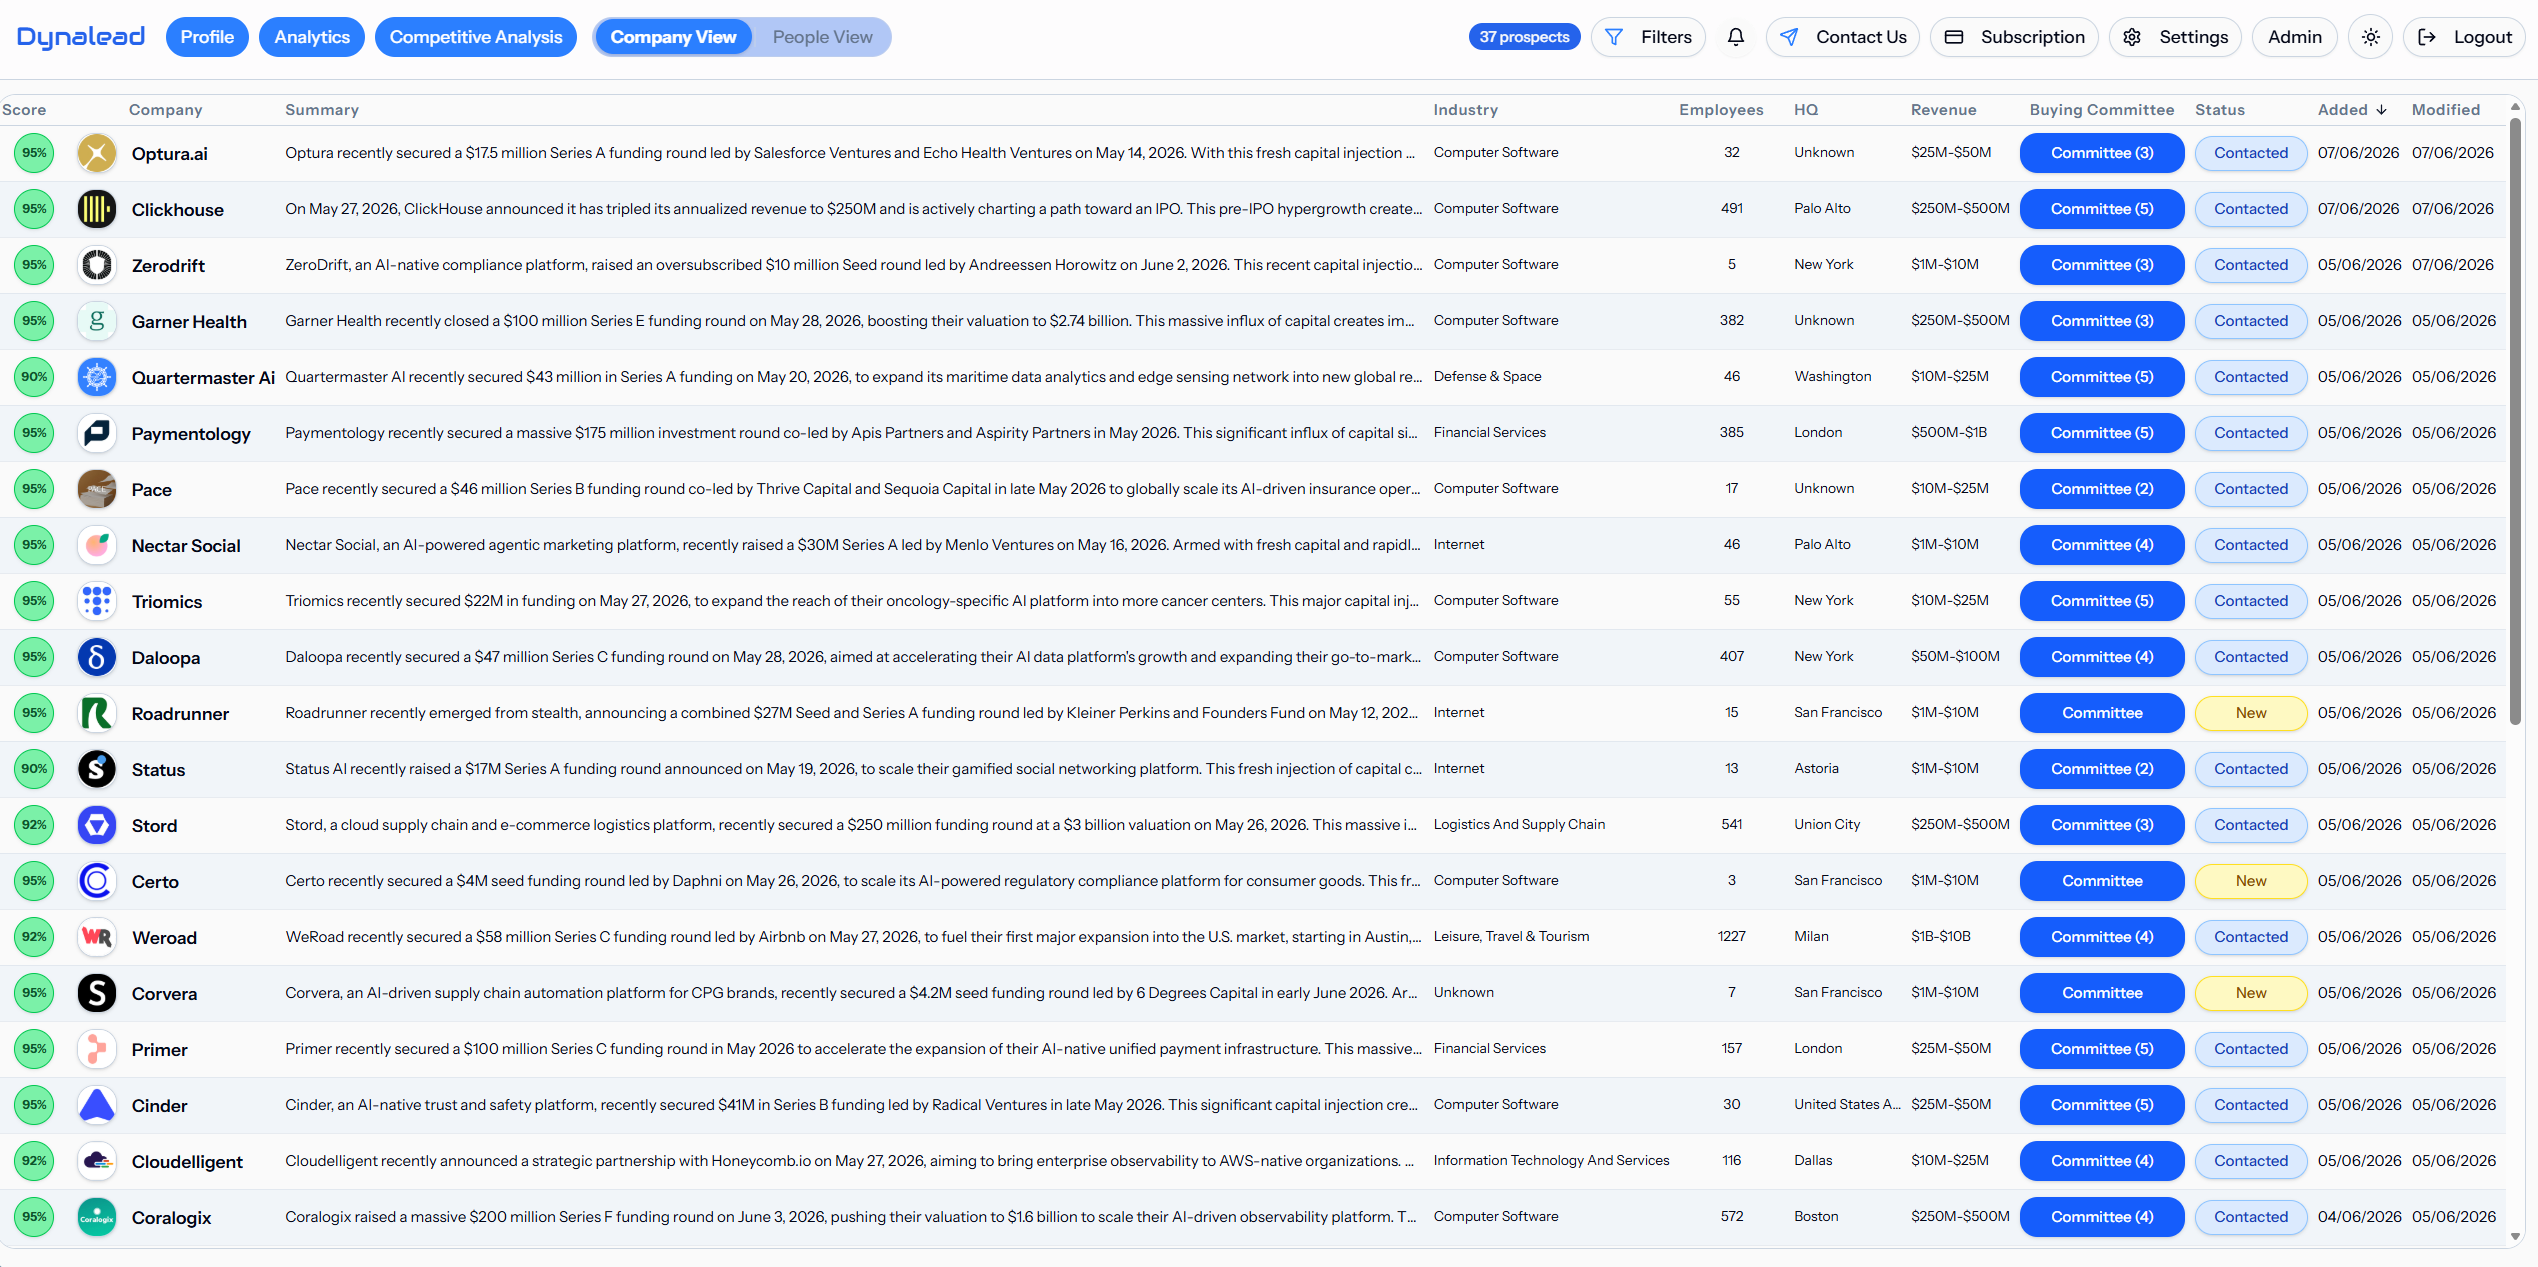Sort by the Modified column header
2538x1267 pixels.
point(2445,110)
